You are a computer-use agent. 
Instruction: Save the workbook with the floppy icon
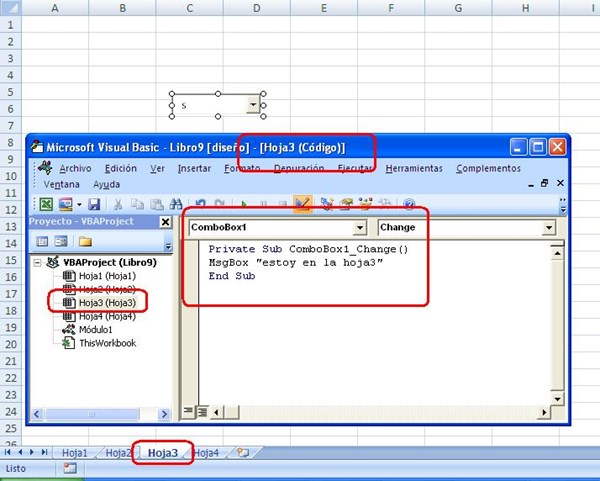[x=94, y=204]
